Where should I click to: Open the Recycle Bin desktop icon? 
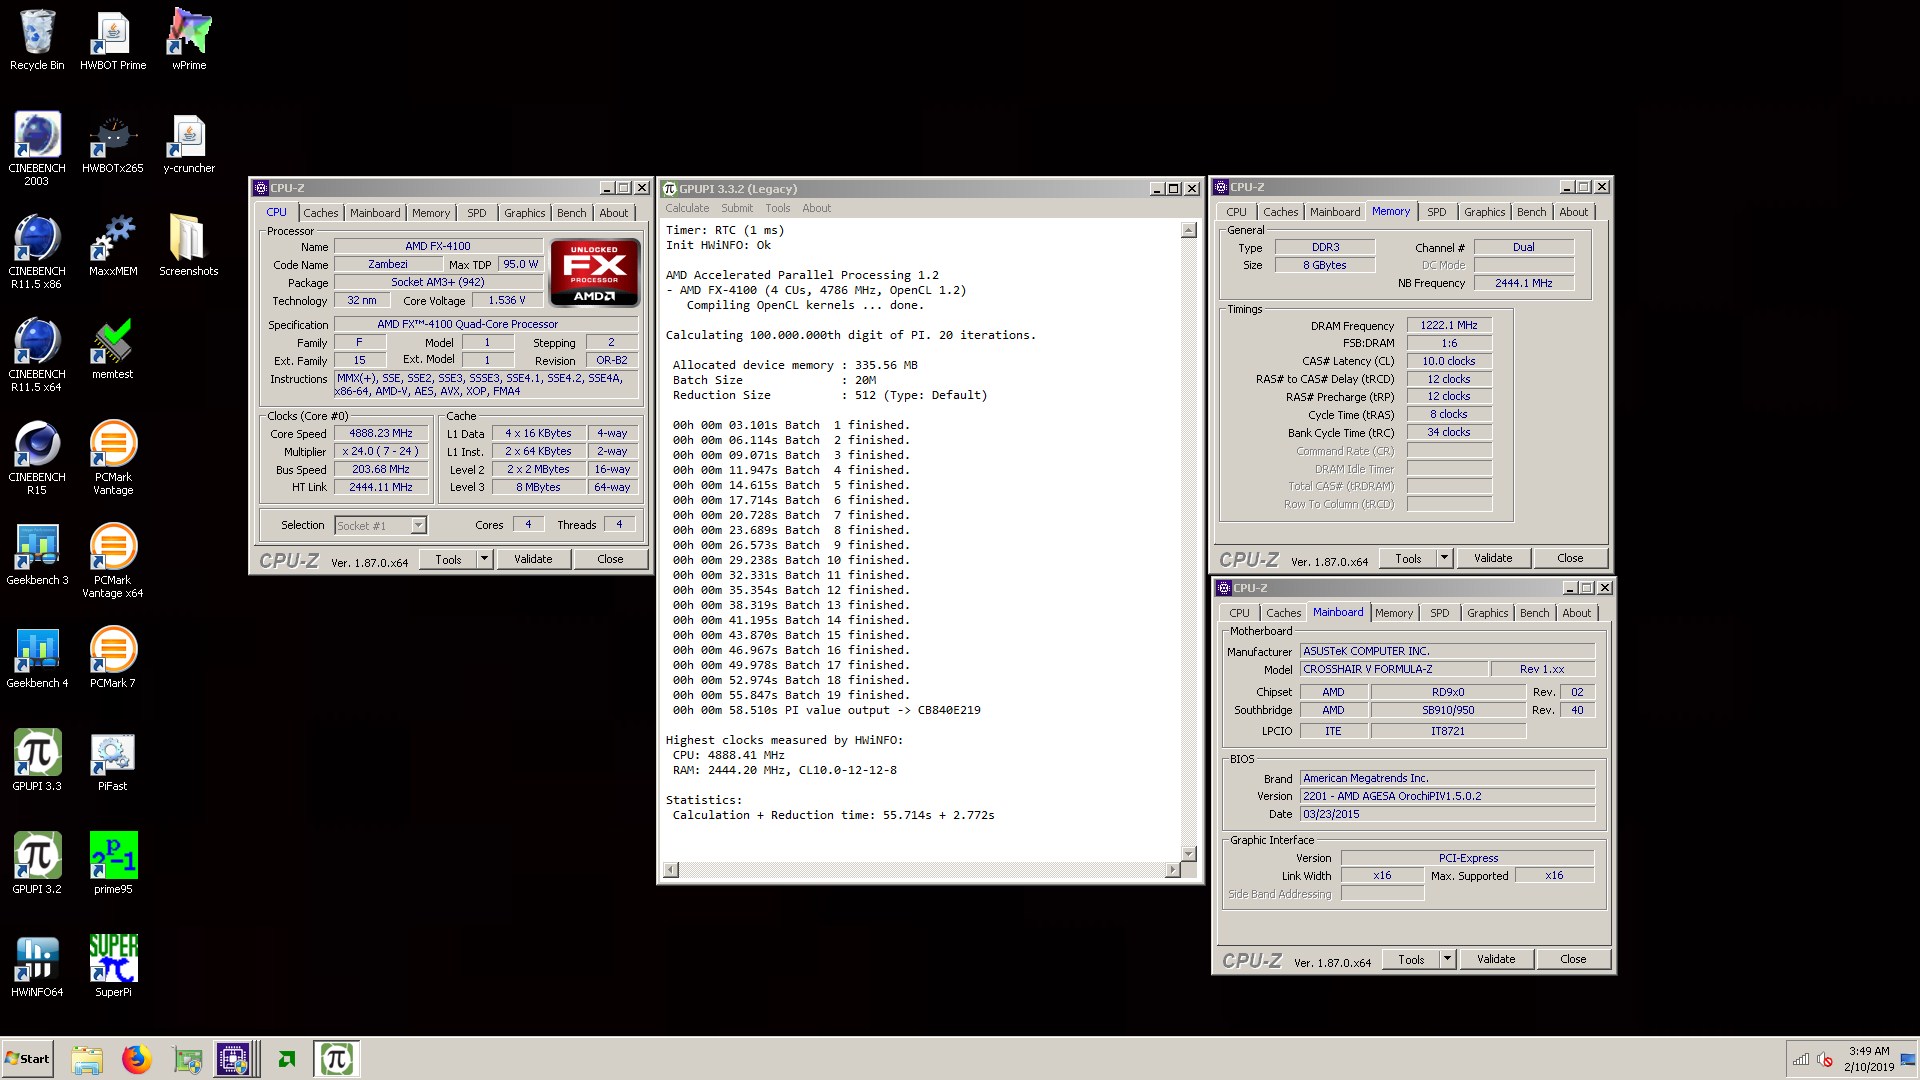pos(37,40)
